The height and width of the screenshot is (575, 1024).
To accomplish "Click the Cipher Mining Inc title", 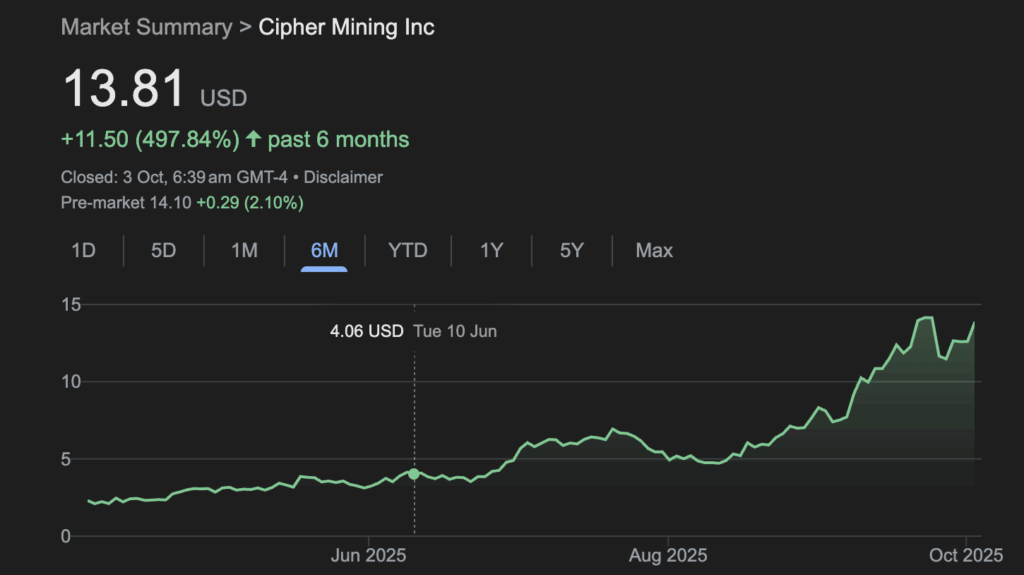I will point(346,27).
